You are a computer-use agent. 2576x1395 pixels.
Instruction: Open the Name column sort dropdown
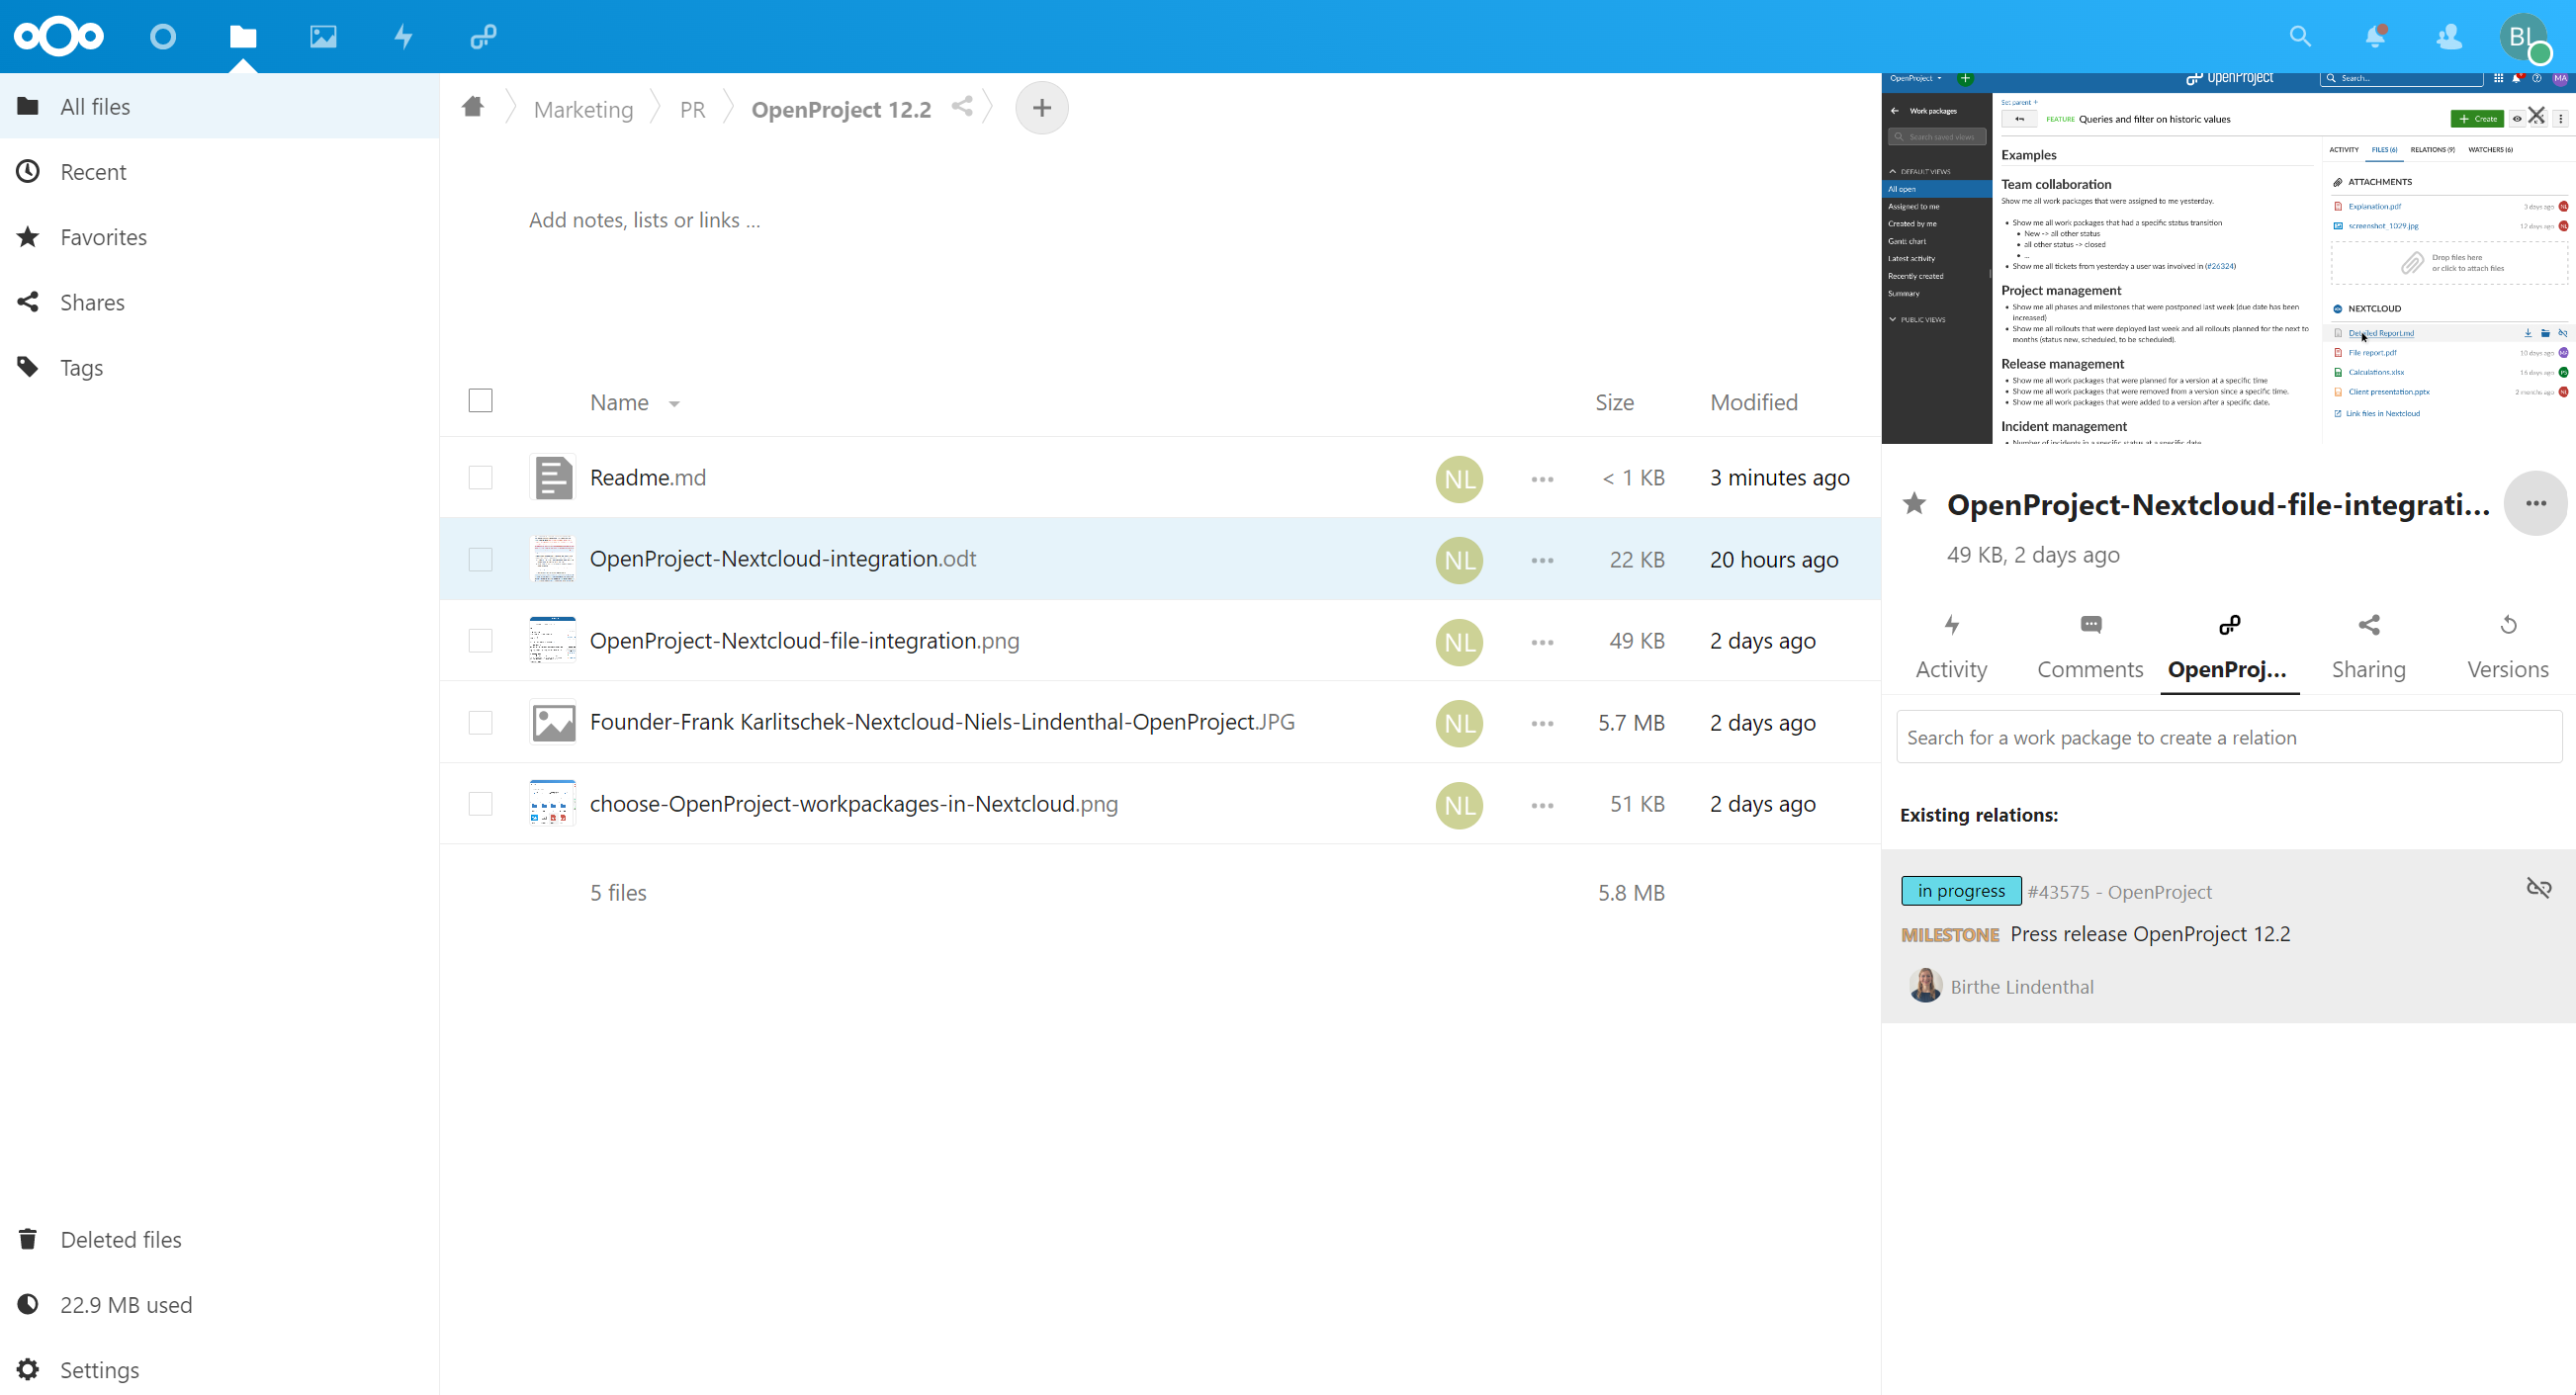pyautogui.click(x=673, y=404)
